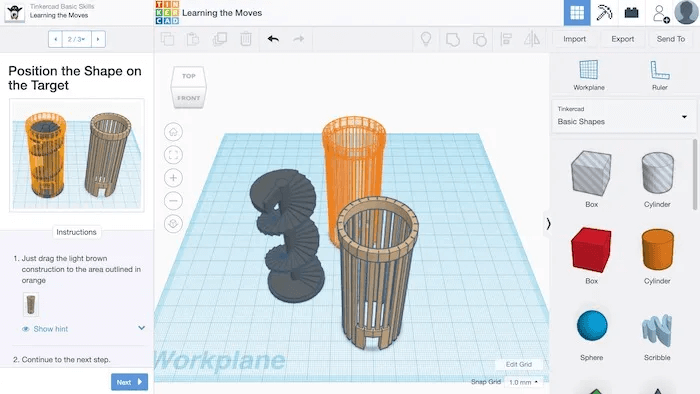
Task: Click the Import menu button
Action: [574, 39]
